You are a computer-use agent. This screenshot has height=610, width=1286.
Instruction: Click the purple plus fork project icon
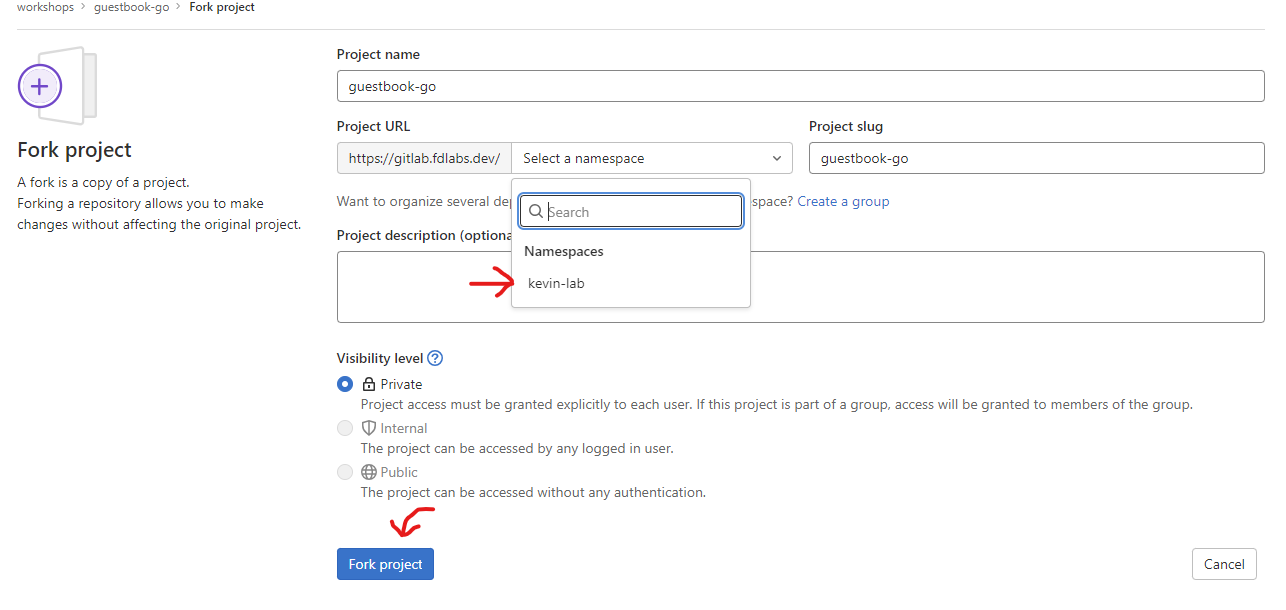tap(40, 87)
